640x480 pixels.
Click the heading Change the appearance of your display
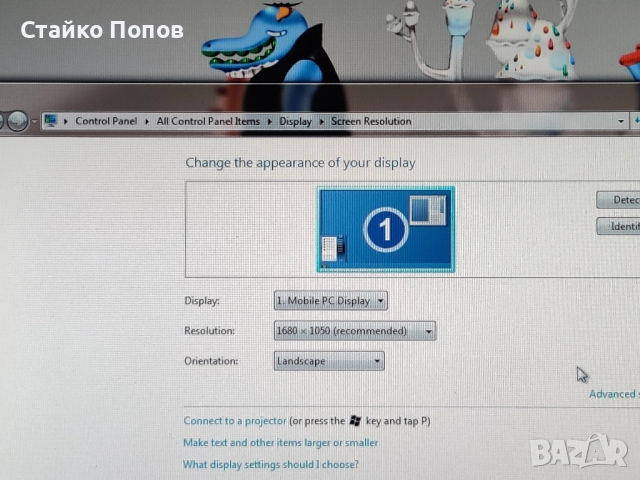[300, 163]
